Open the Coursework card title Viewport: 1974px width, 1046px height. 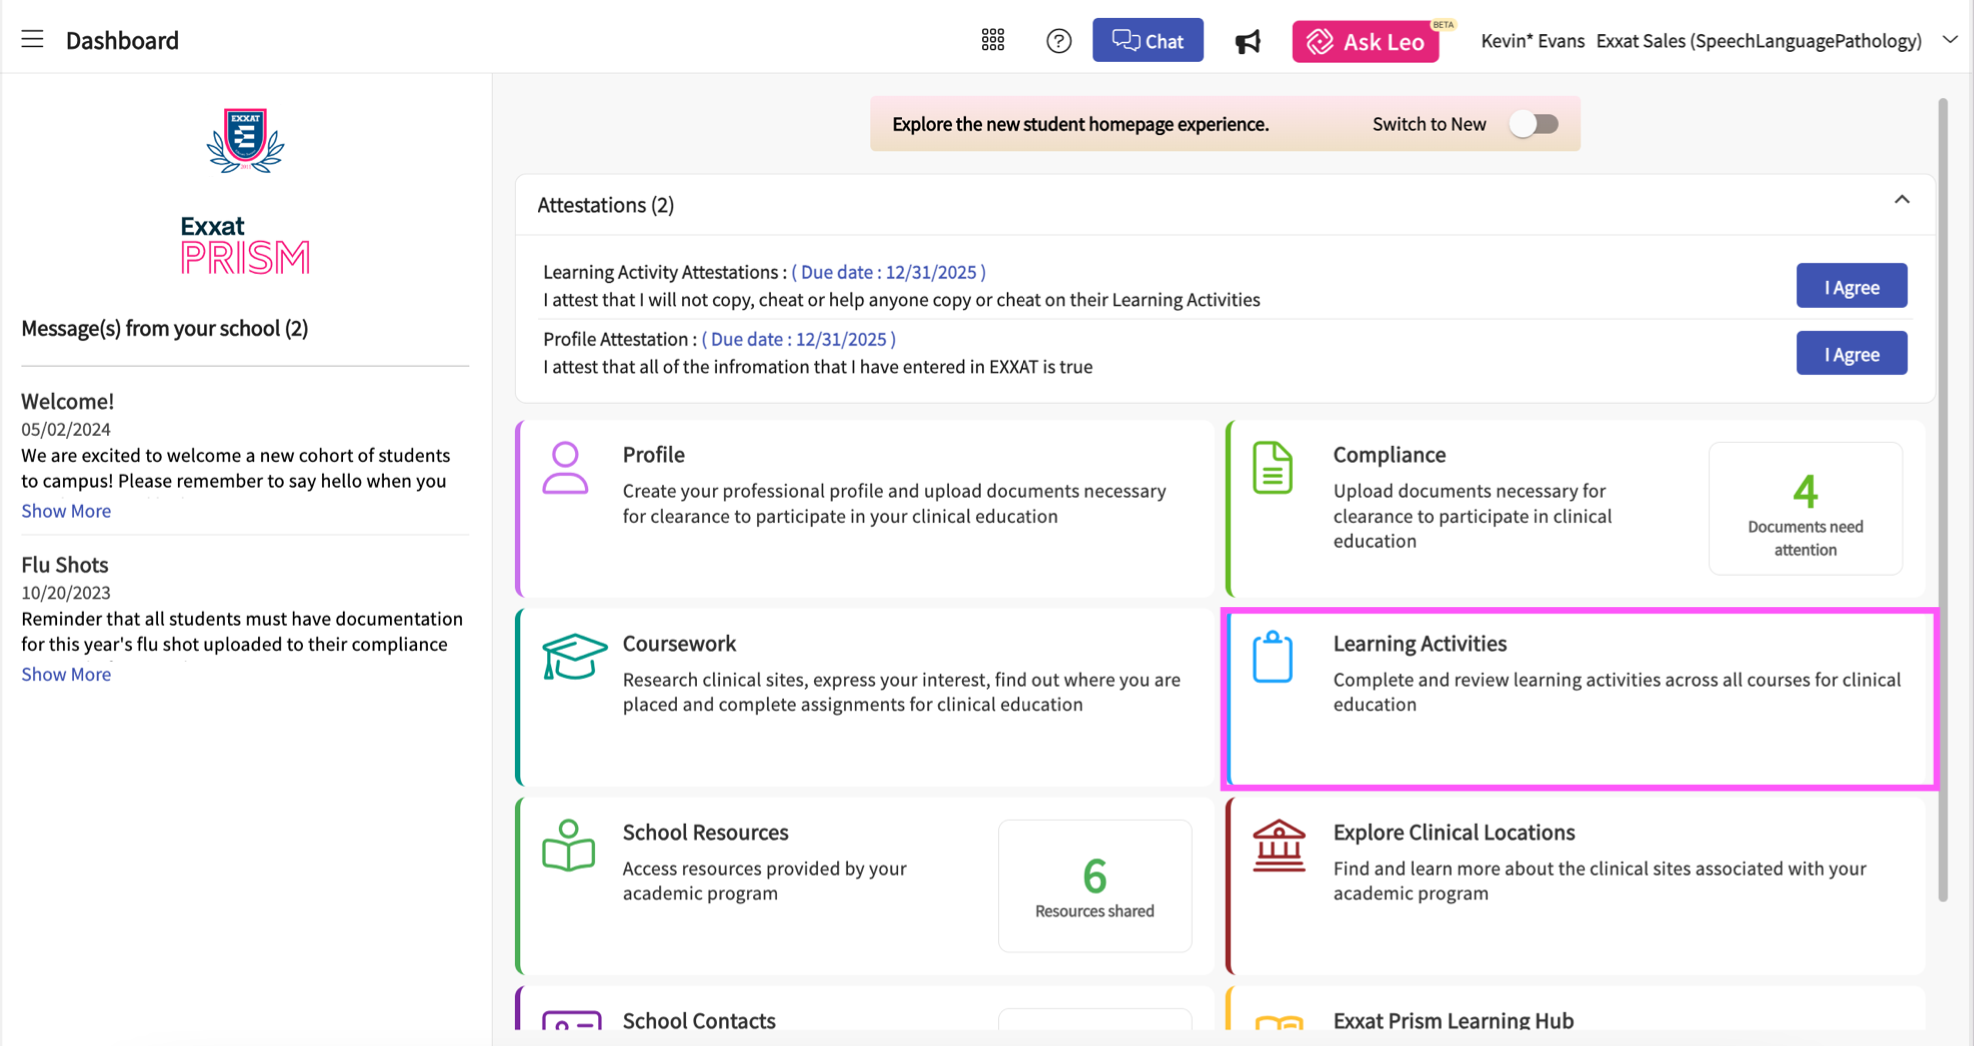pyautogui.click(x=679, y=644)
